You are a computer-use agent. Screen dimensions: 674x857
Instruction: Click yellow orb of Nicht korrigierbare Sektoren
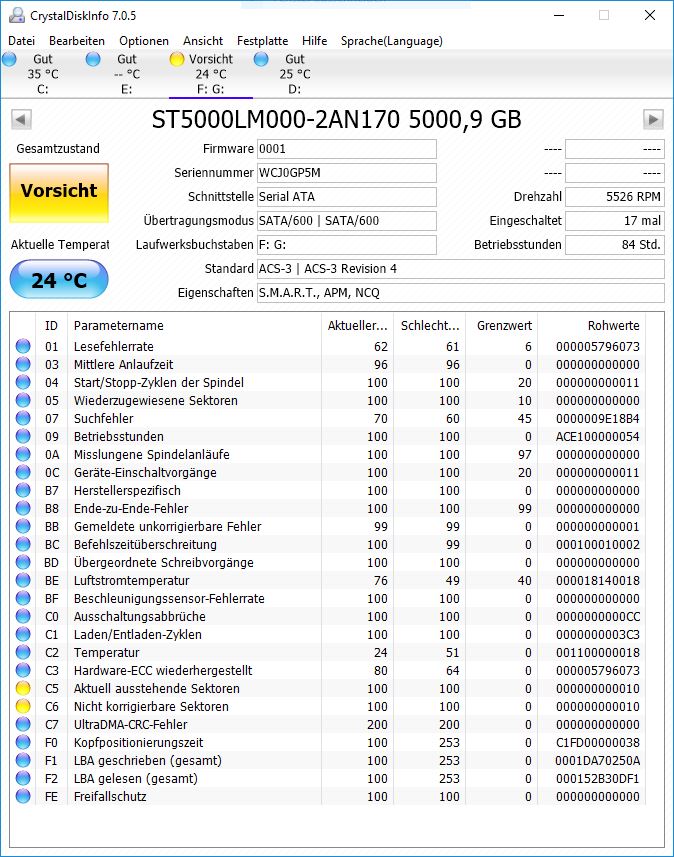23,706
